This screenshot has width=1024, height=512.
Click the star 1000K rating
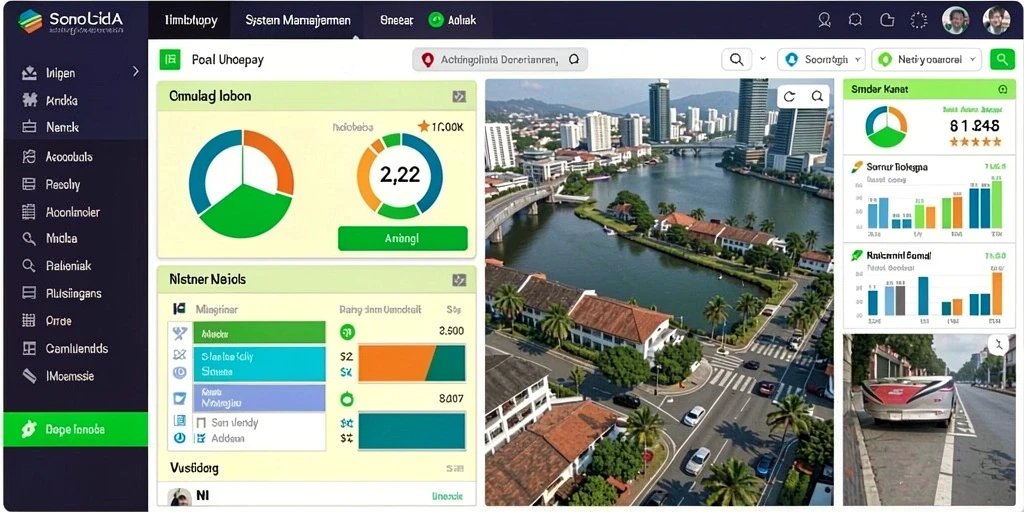440,127
